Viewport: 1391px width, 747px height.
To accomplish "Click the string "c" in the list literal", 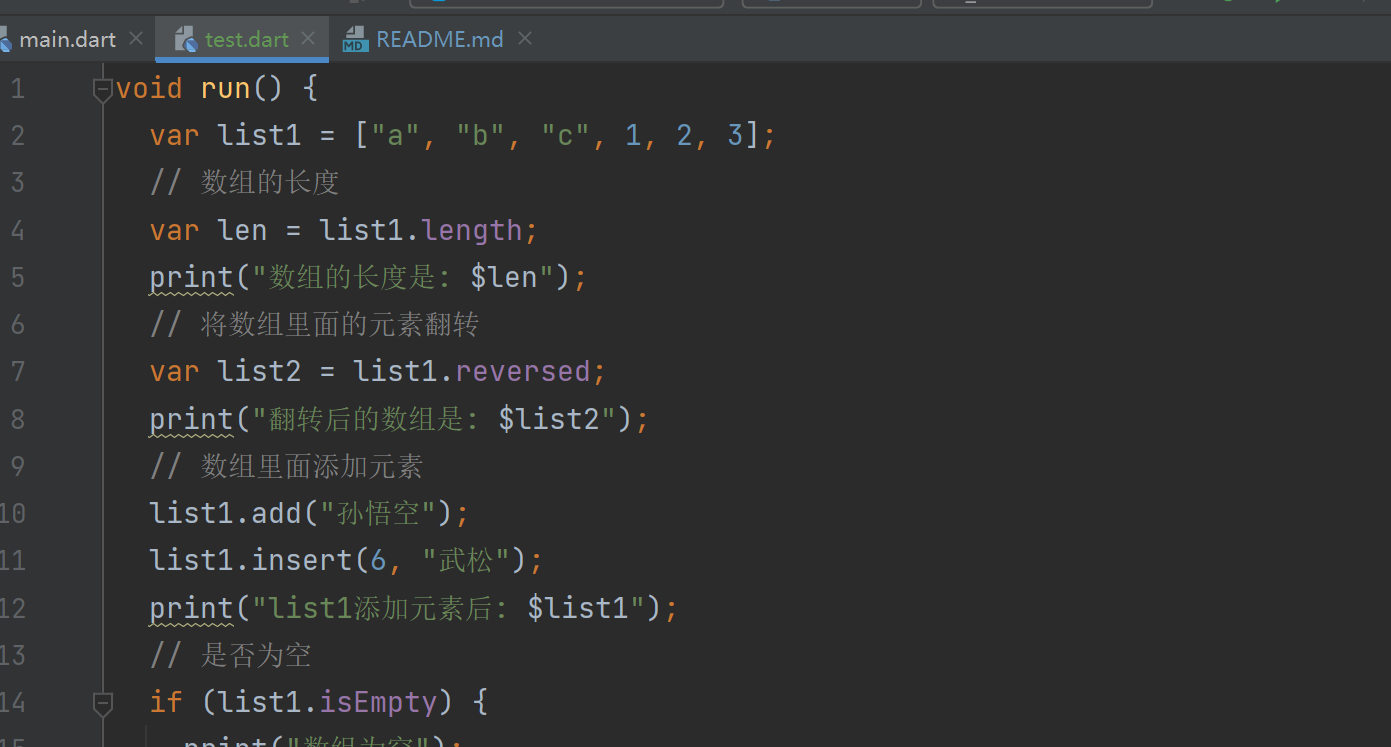I will [x=565, y=135].
